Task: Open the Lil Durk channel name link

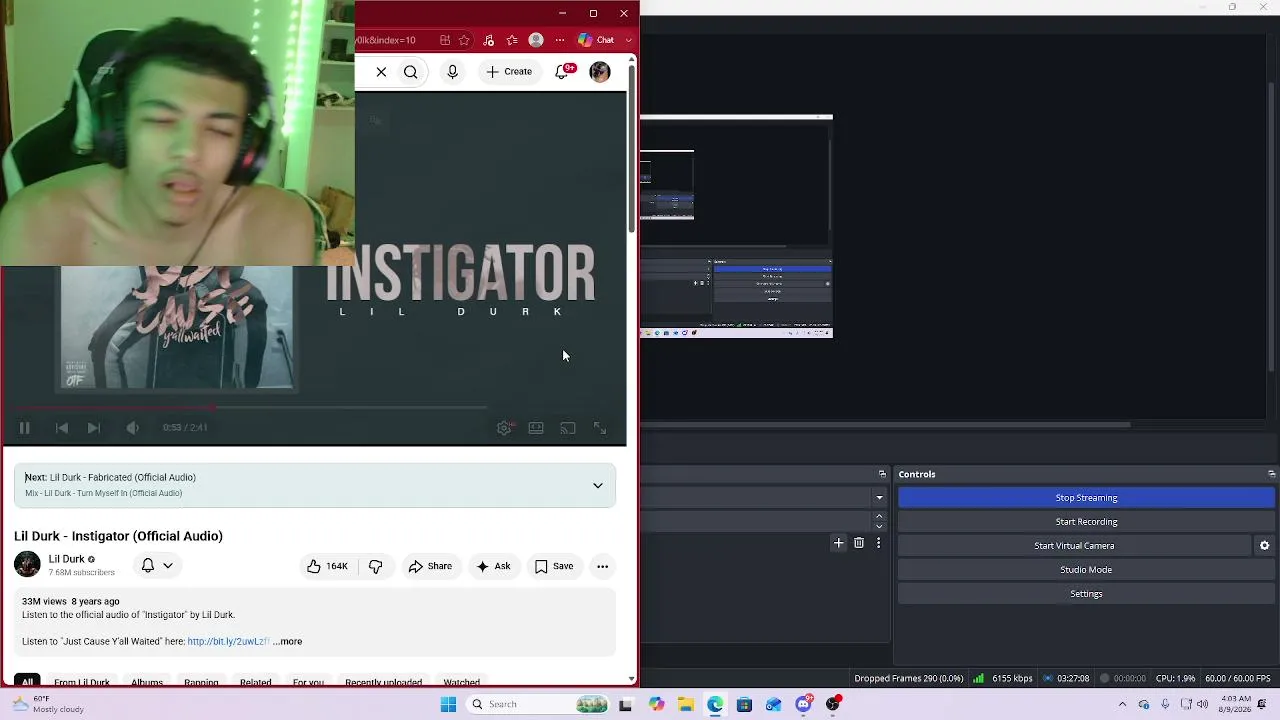Action: tap(67, 559)
